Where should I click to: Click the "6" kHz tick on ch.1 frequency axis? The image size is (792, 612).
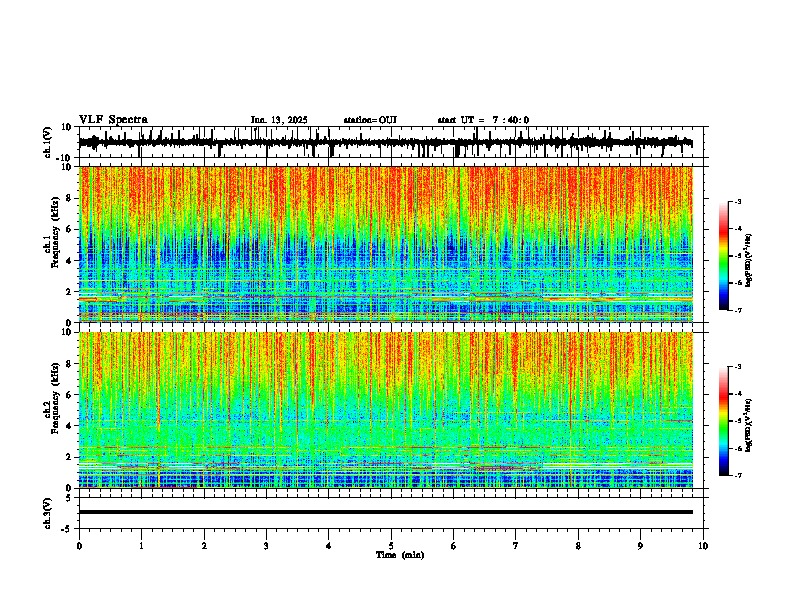70,229
